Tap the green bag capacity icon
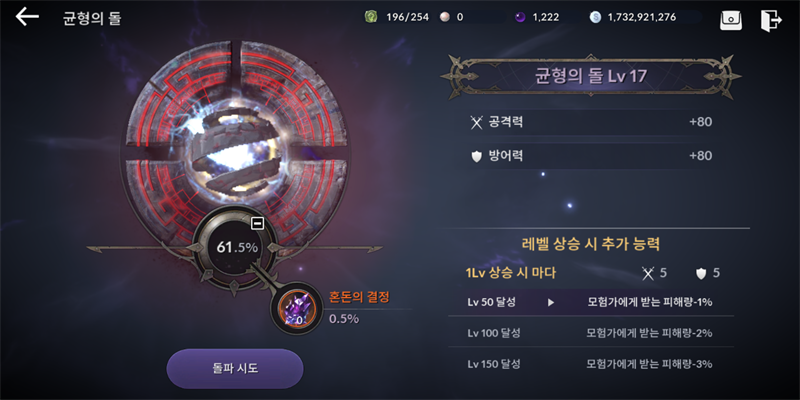 click(x=371, y=17)
